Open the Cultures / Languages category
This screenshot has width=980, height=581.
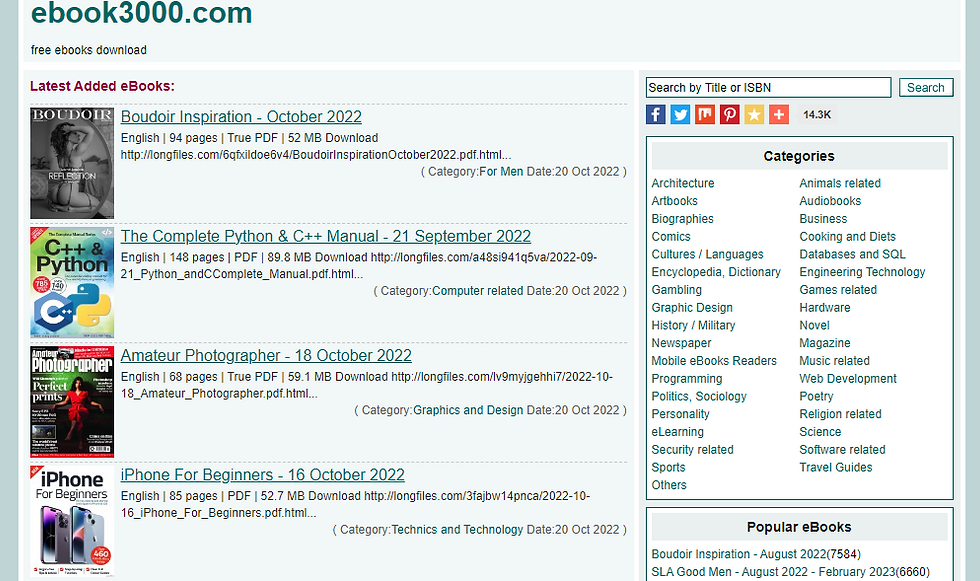pos(708,254)
